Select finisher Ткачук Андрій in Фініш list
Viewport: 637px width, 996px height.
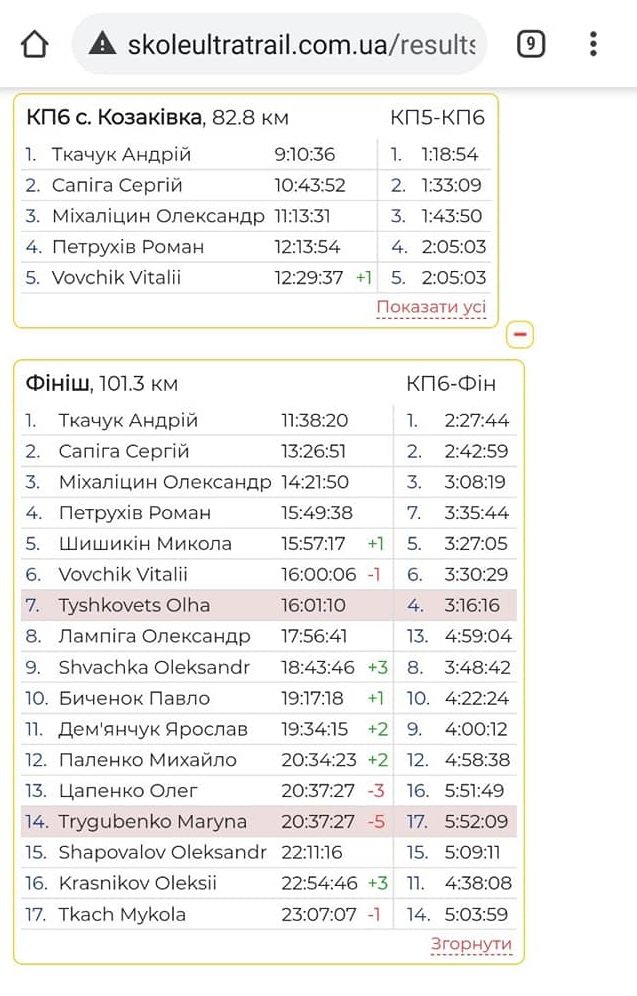[128, 421]
